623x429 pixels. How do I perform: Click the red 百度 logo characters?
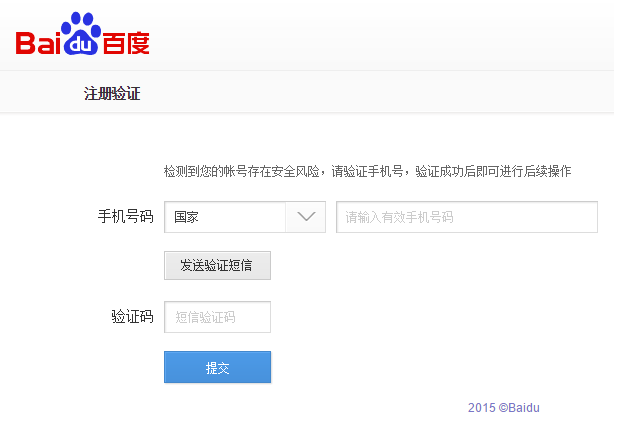click(124, 41)
